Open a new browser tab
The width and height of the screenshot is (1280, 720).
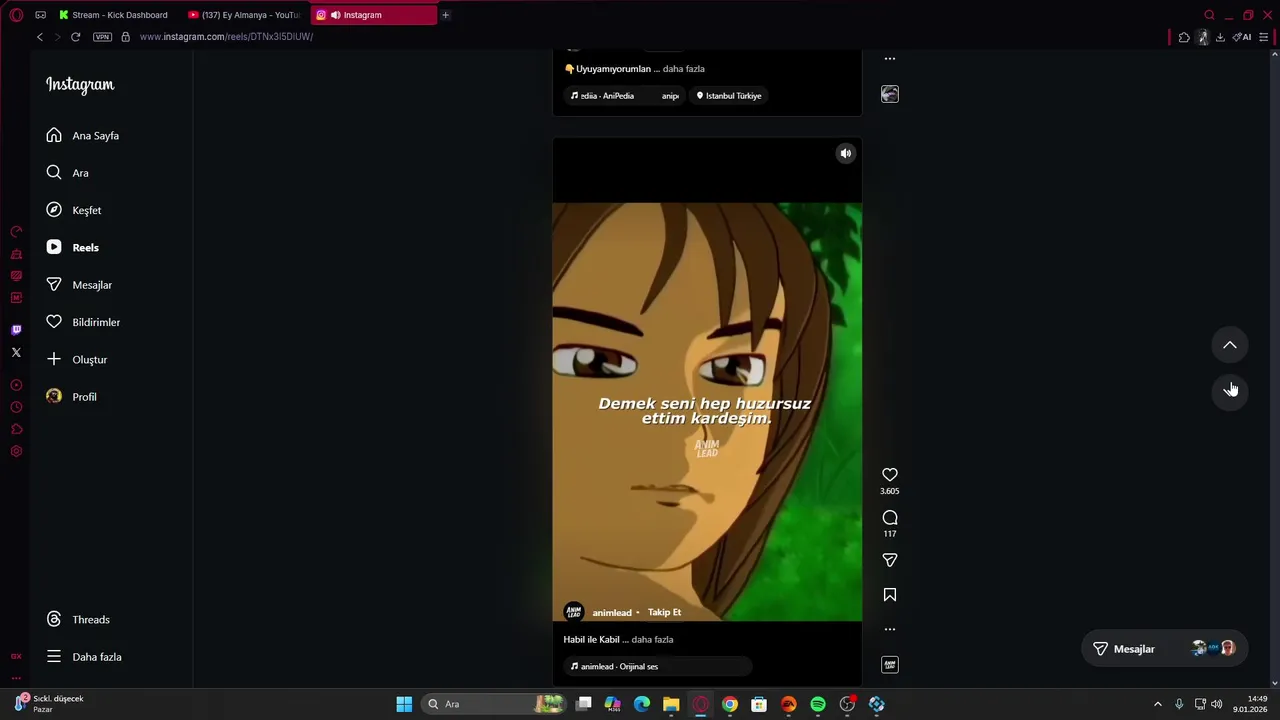click(x=446, y=15)
